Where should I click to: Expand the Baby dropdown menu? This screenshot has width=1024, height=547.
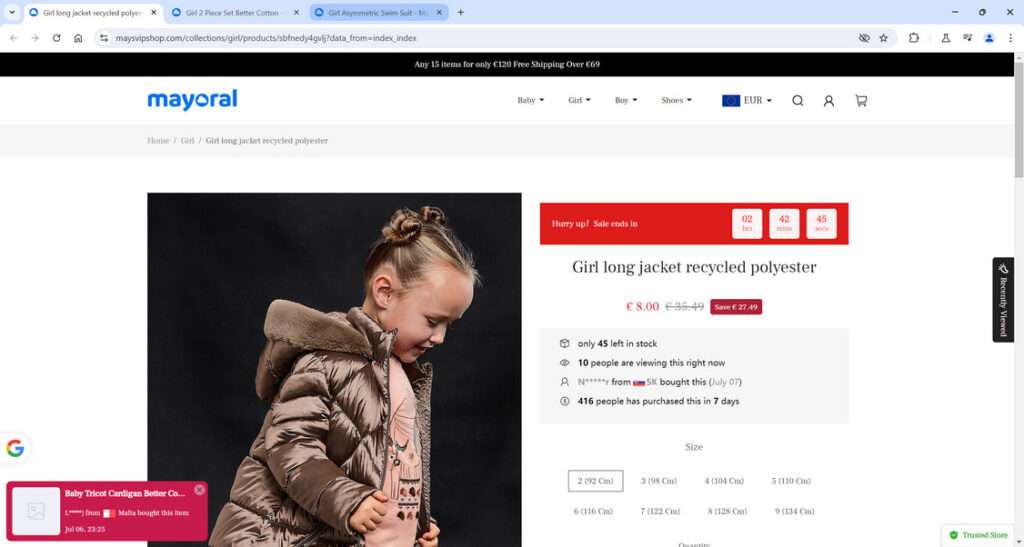(530, 101)
